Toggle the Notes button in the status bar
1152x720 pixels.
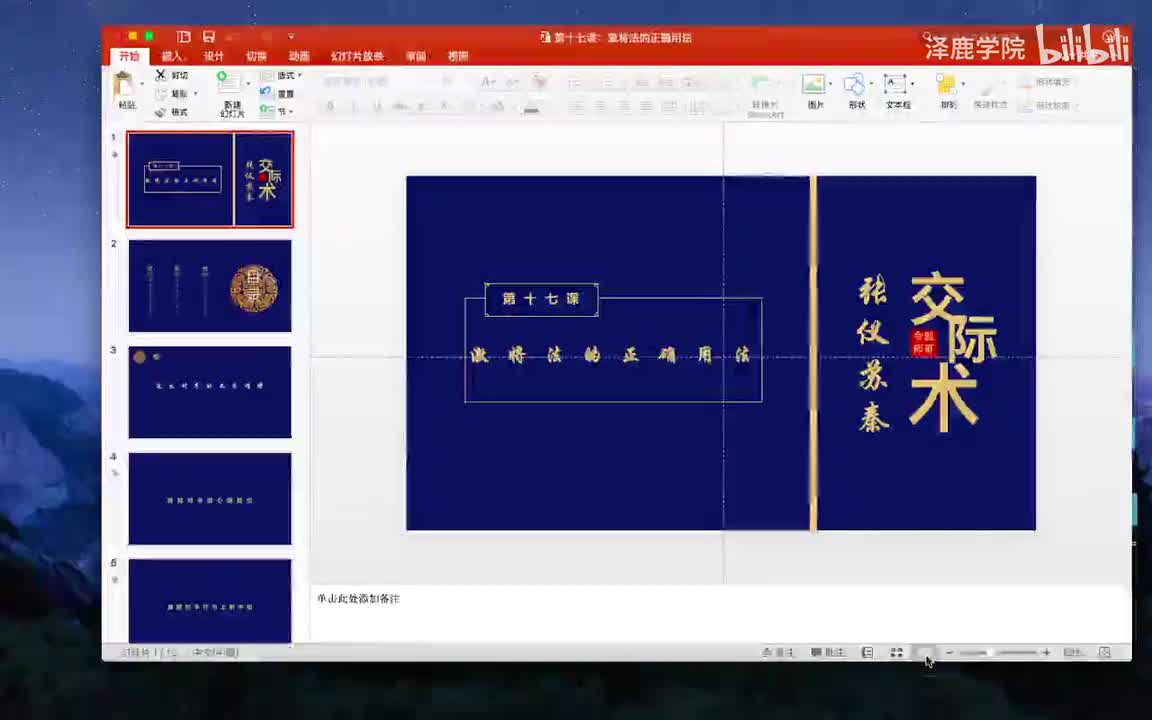coord(778,652)
